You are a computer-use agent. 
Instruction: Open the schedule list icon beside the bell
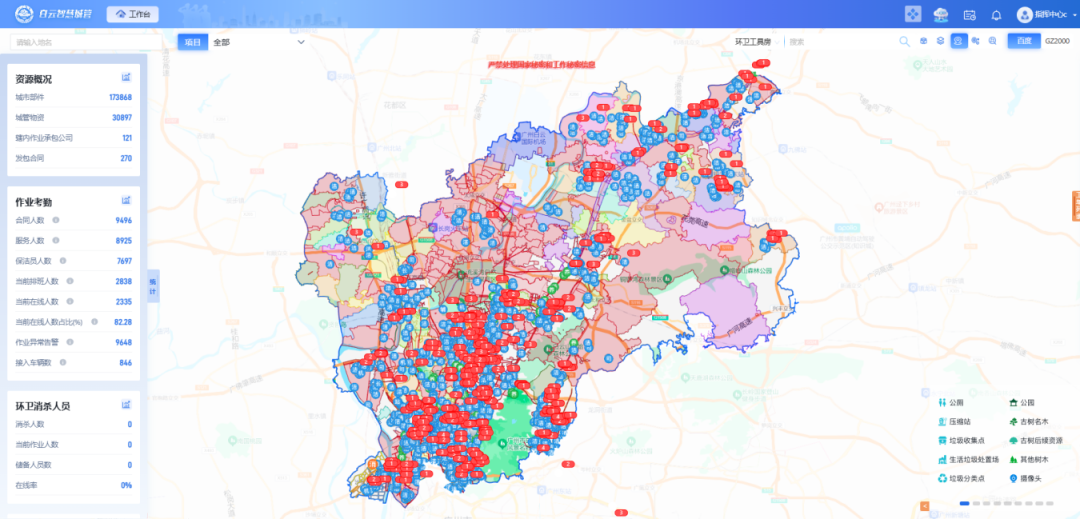969,15
